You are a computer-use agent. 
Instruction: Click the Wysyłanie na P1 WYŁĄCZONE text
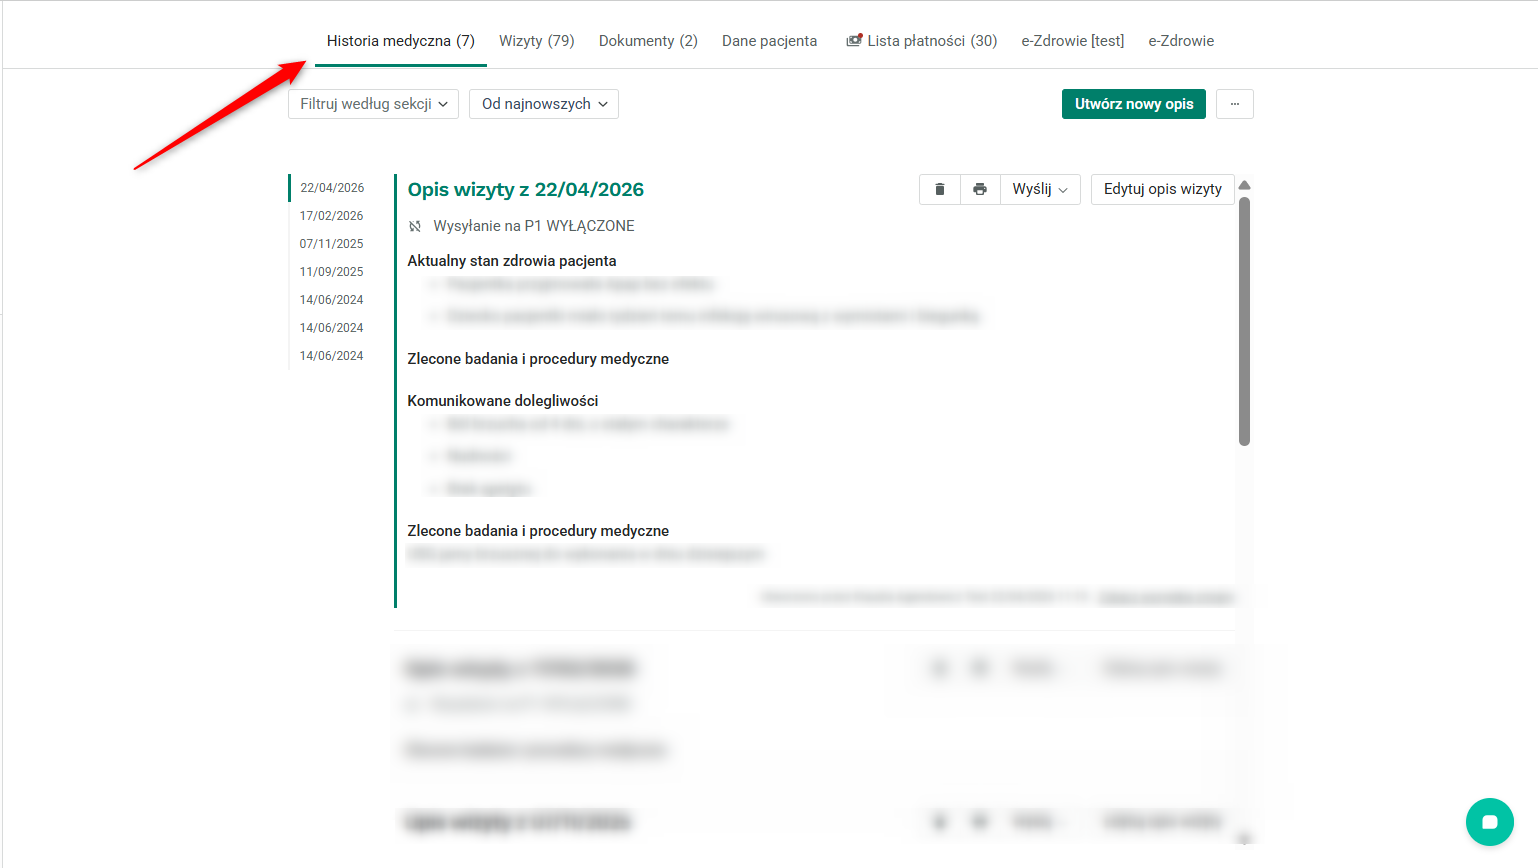point(534,226)
